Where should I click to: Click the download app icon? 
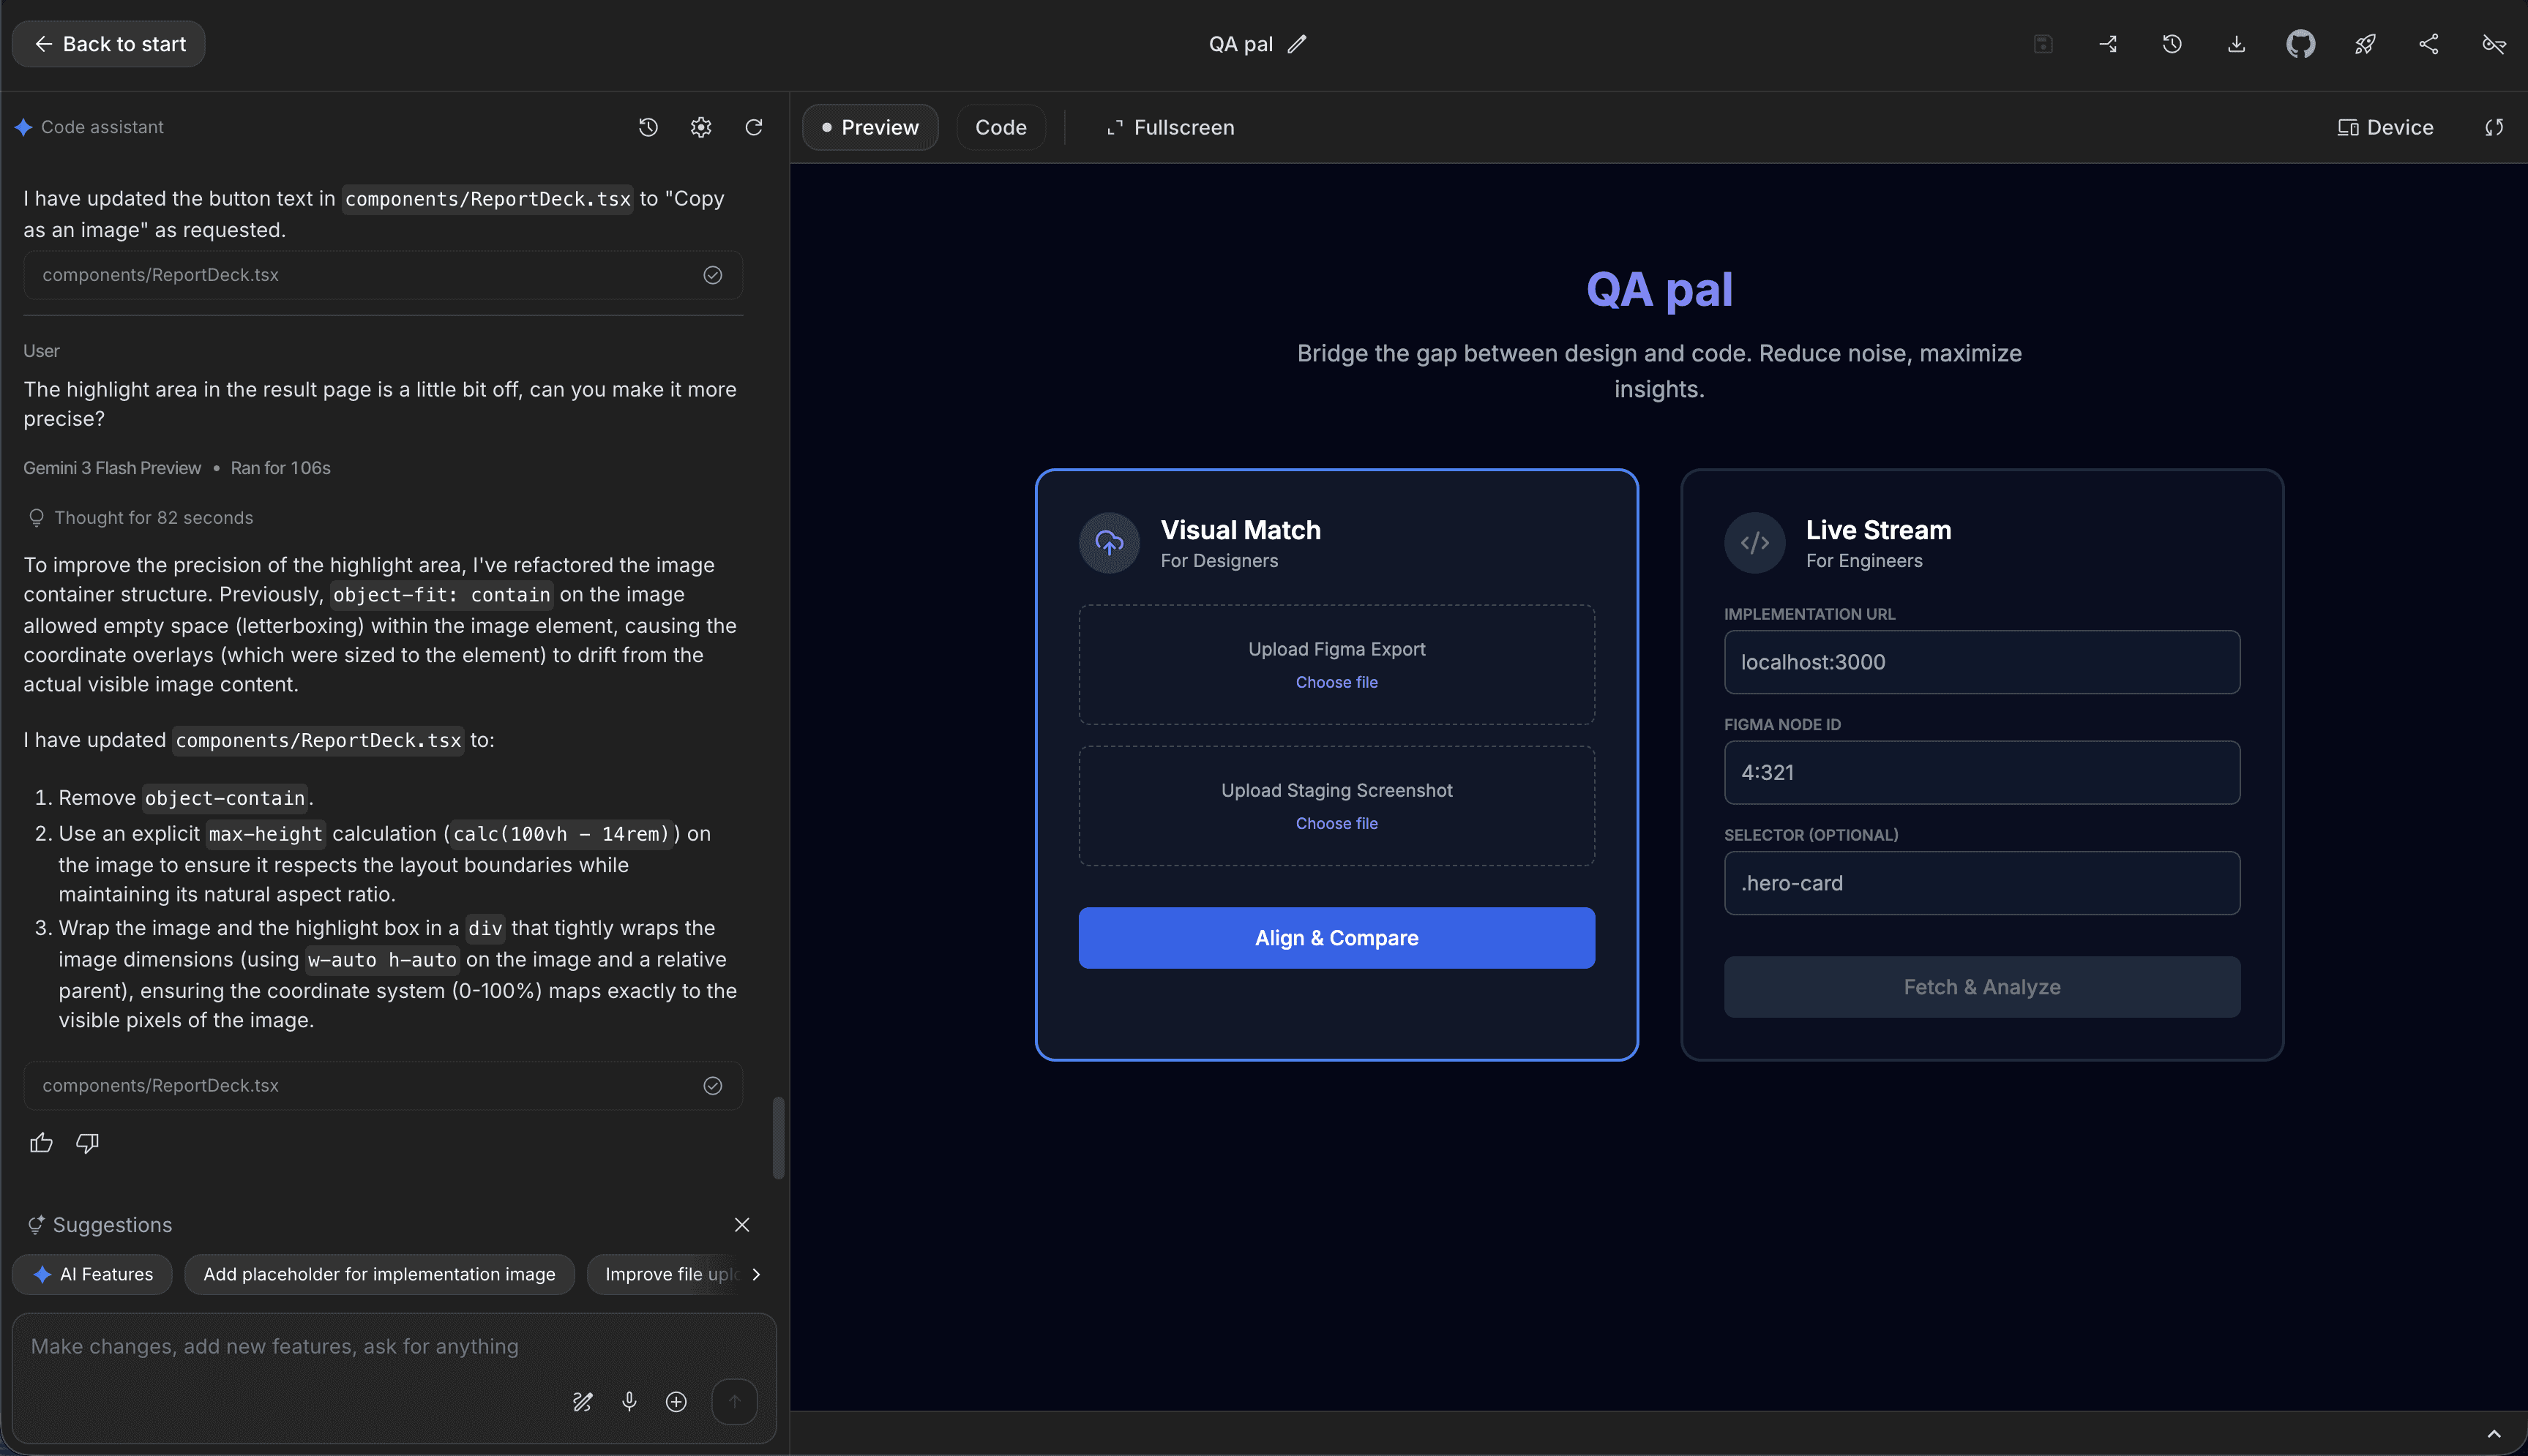(x=2236, y=44)
